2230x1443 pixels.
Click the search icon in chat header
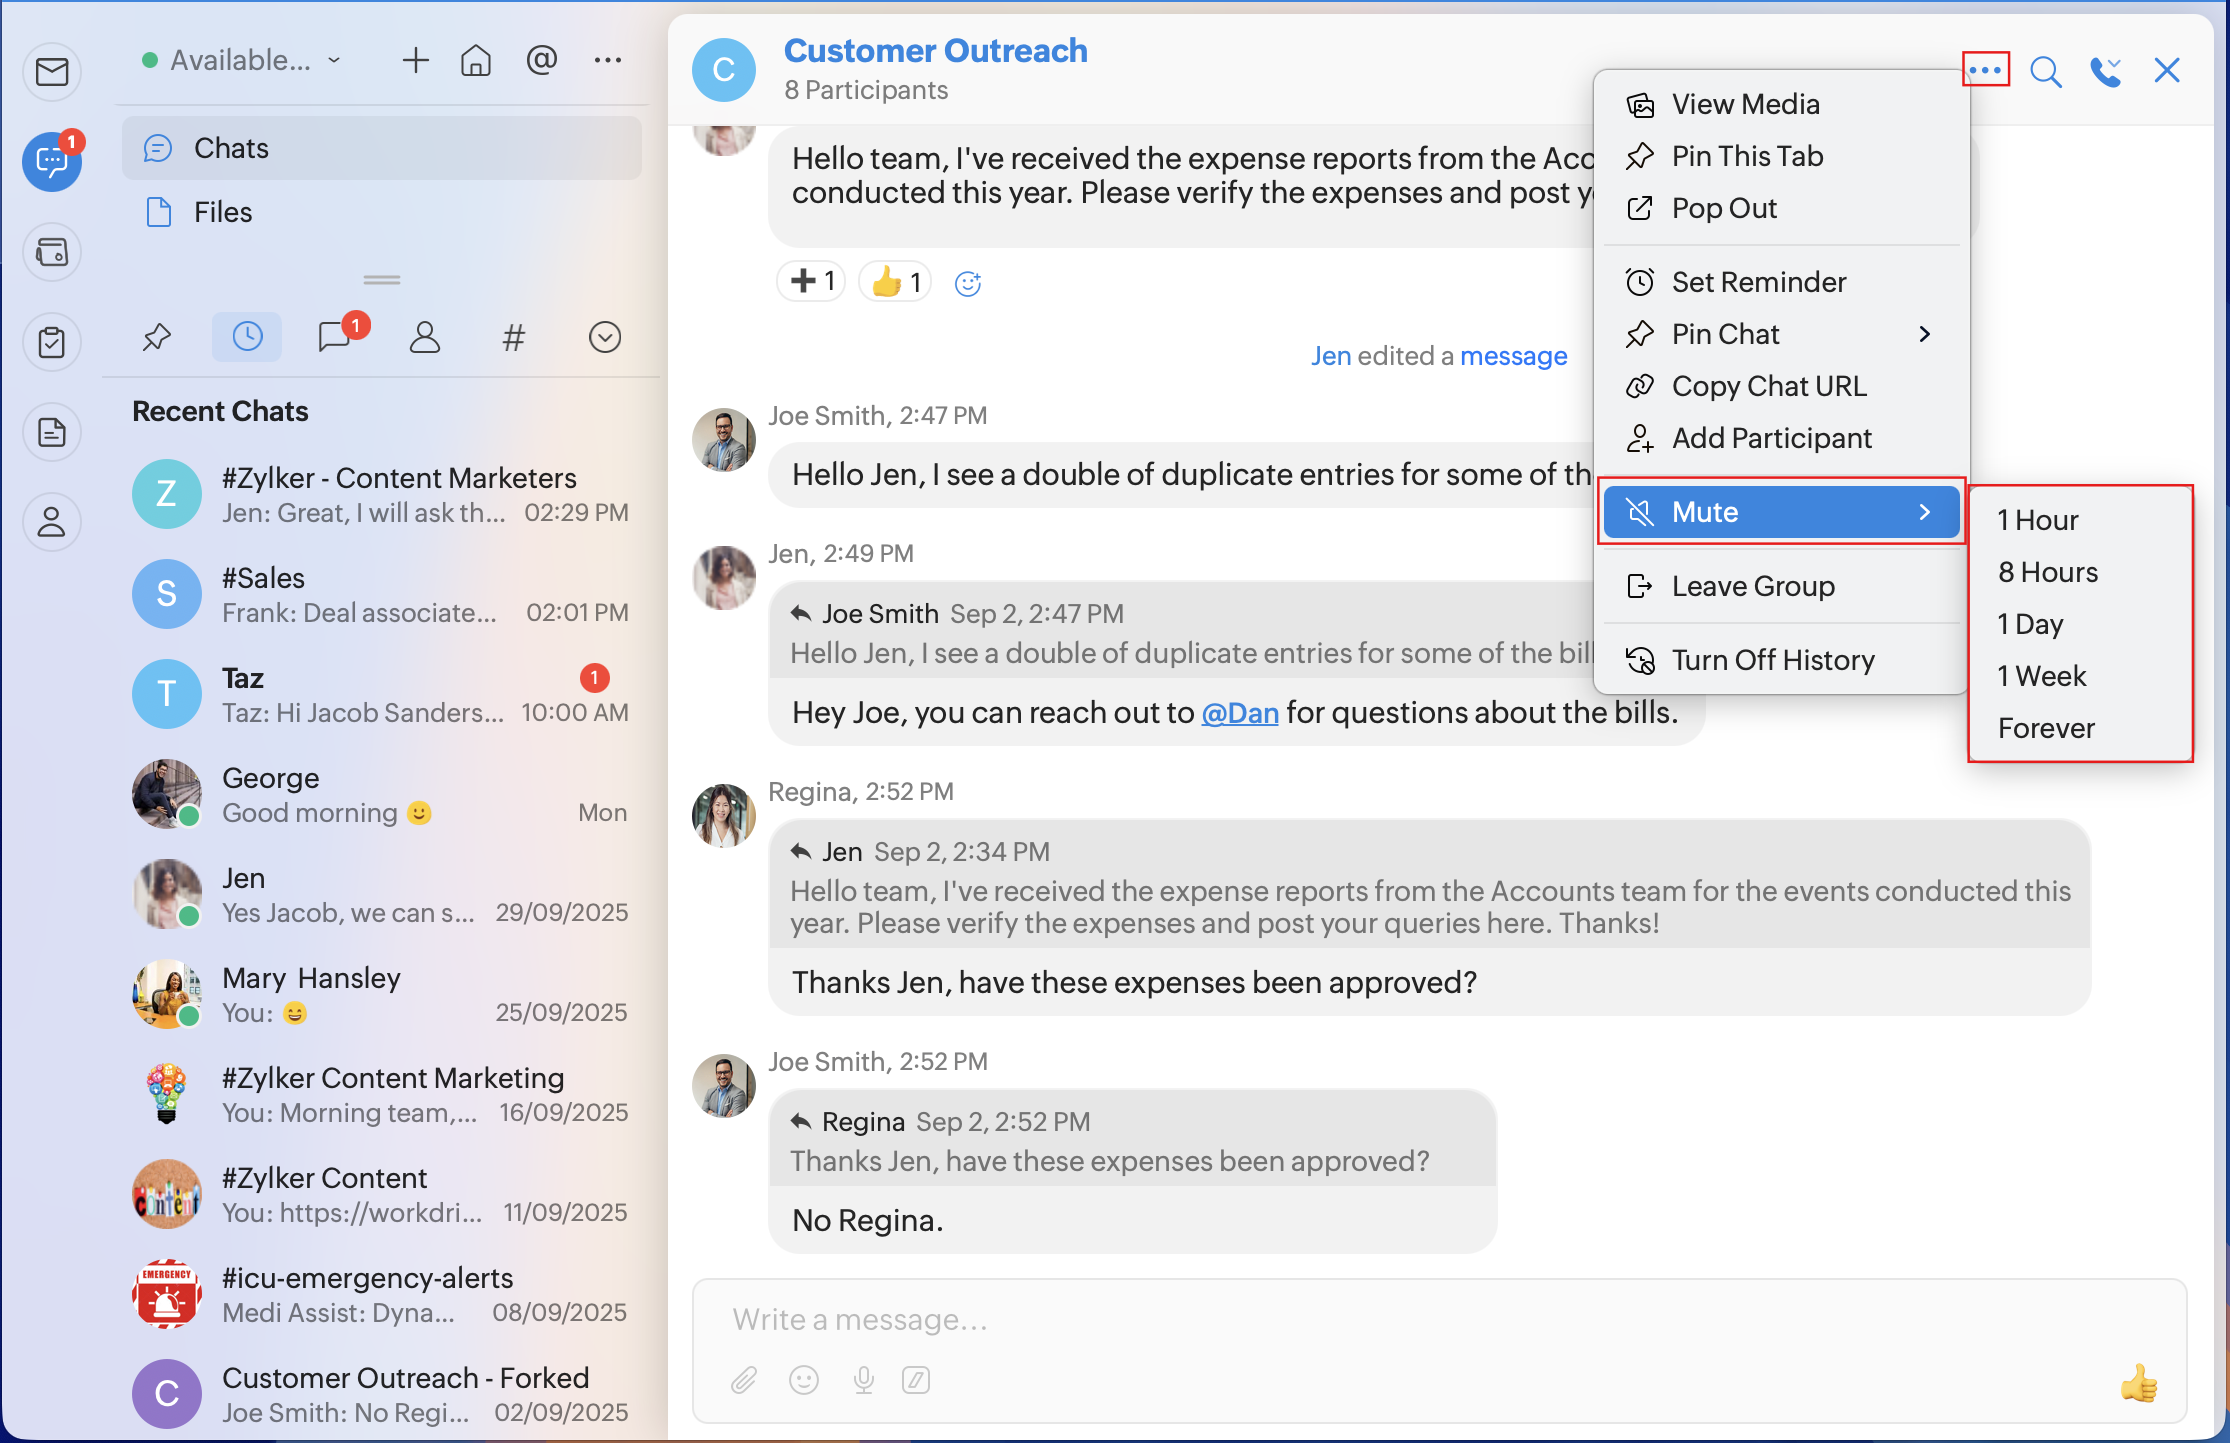point(2045,72)
